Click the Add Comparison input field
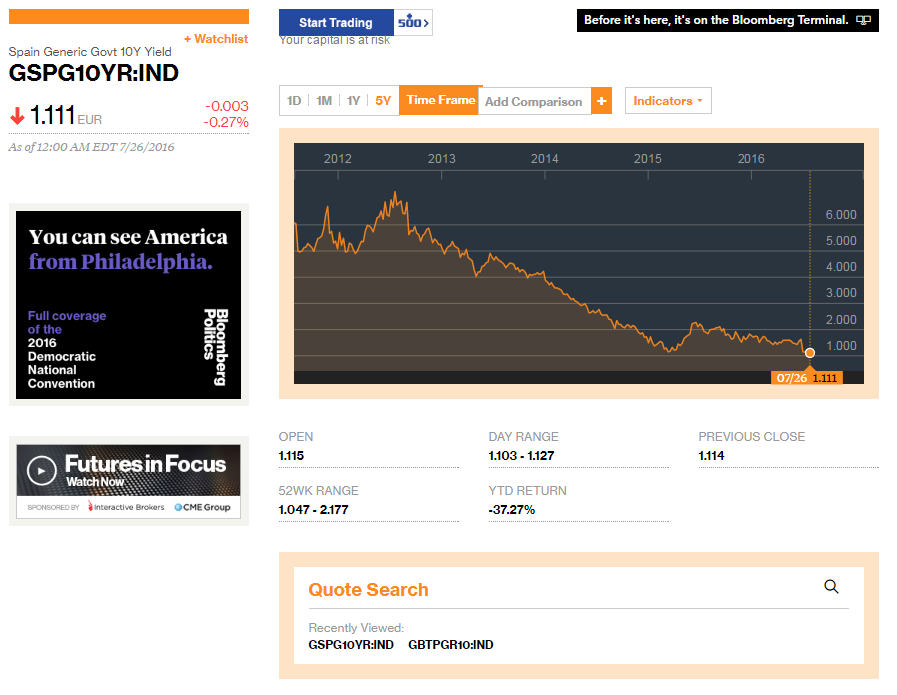The height and width of the screenshot is (695, 897). coord(534,101)
